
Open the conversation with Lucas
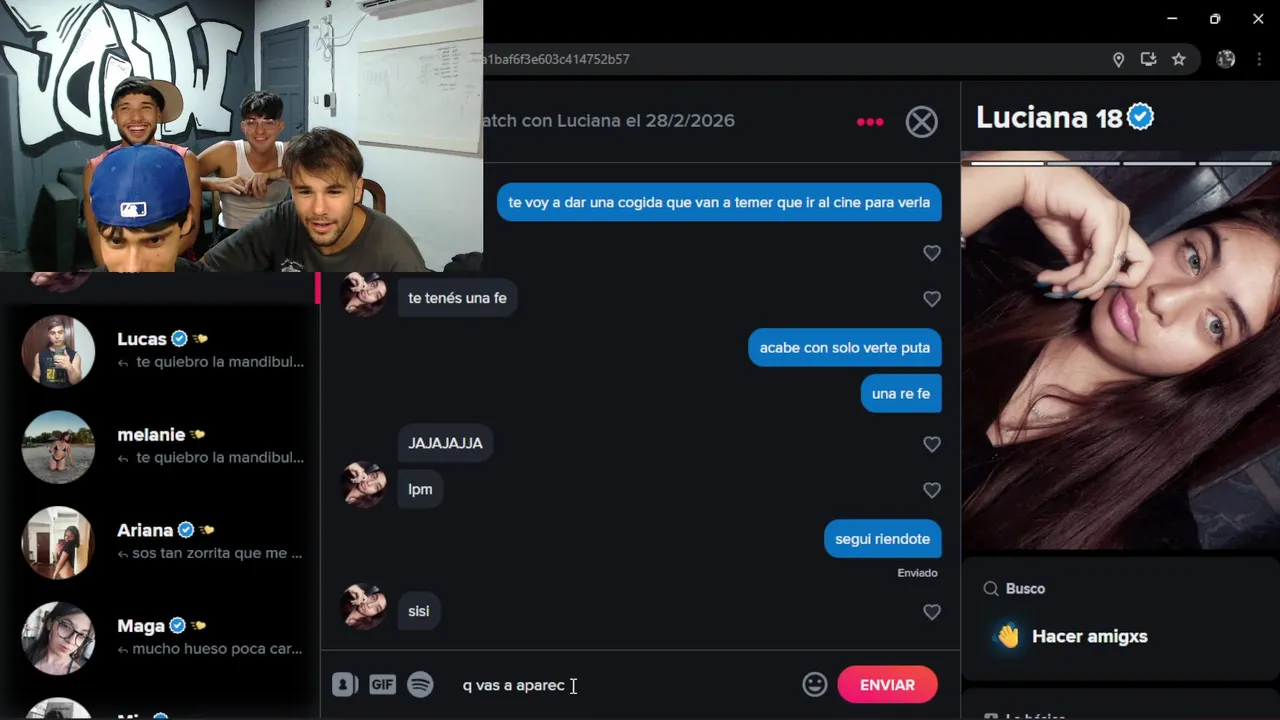160,350
